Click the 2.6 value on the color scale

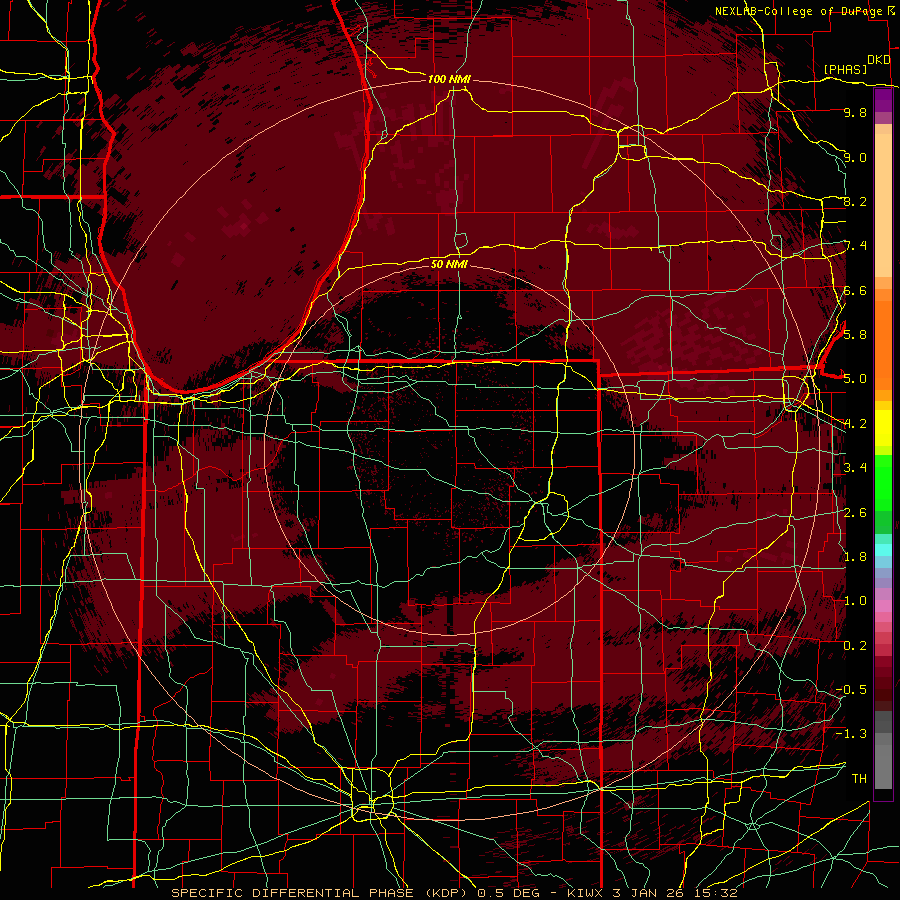click(855, 513)
